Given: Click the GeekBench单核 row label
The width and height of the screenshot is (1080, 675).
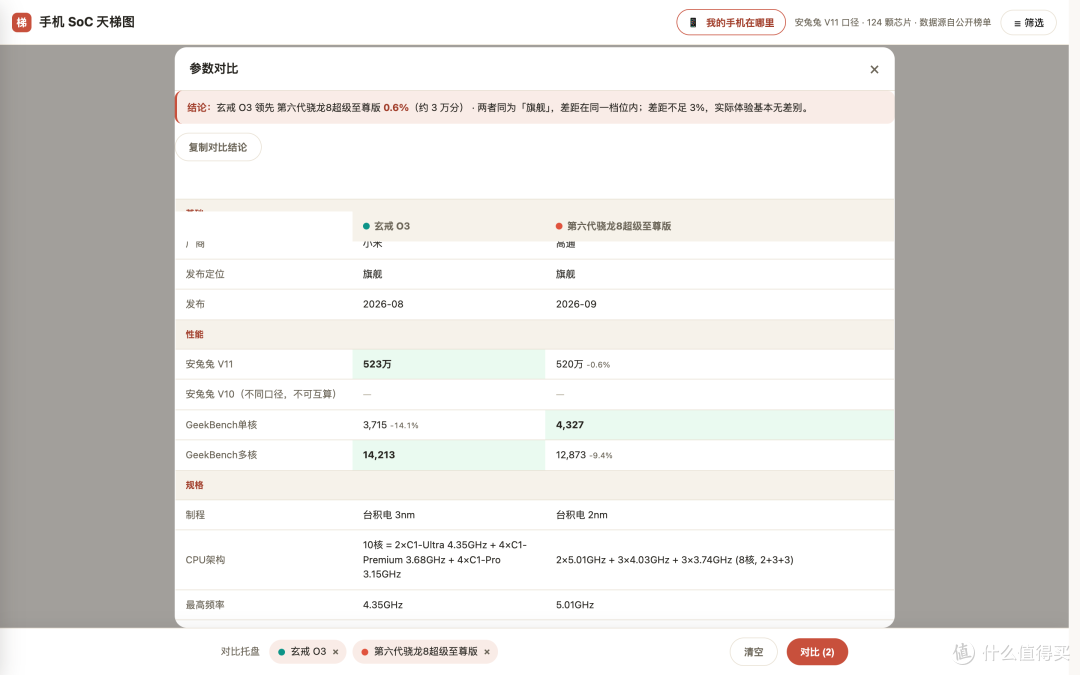Looking at the screenshot, I should tap(221, 425).
